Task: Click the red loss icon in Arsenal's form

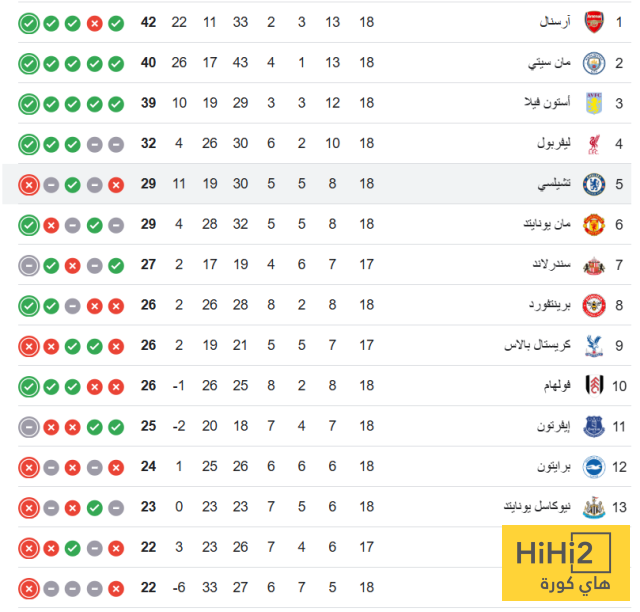Action: click(94, 22)
